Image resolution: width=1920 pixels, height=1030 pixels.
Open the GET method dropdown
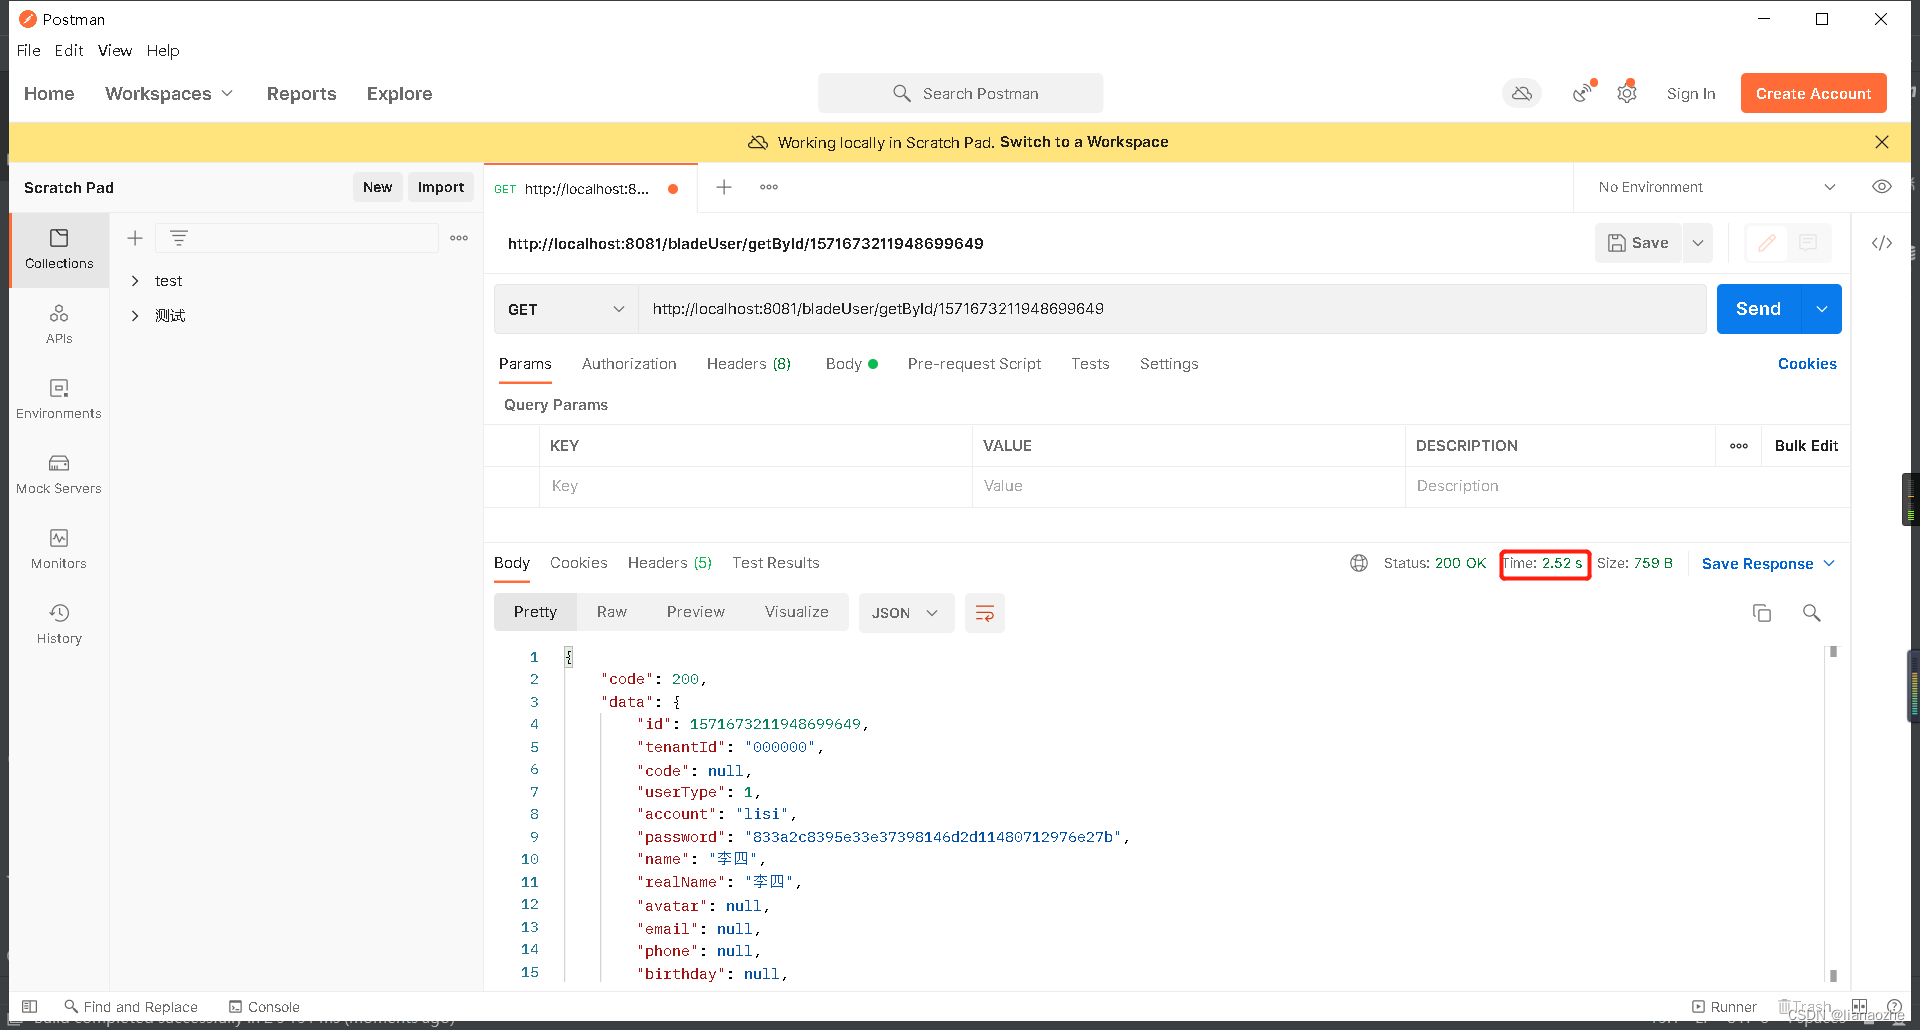point(565,309)
